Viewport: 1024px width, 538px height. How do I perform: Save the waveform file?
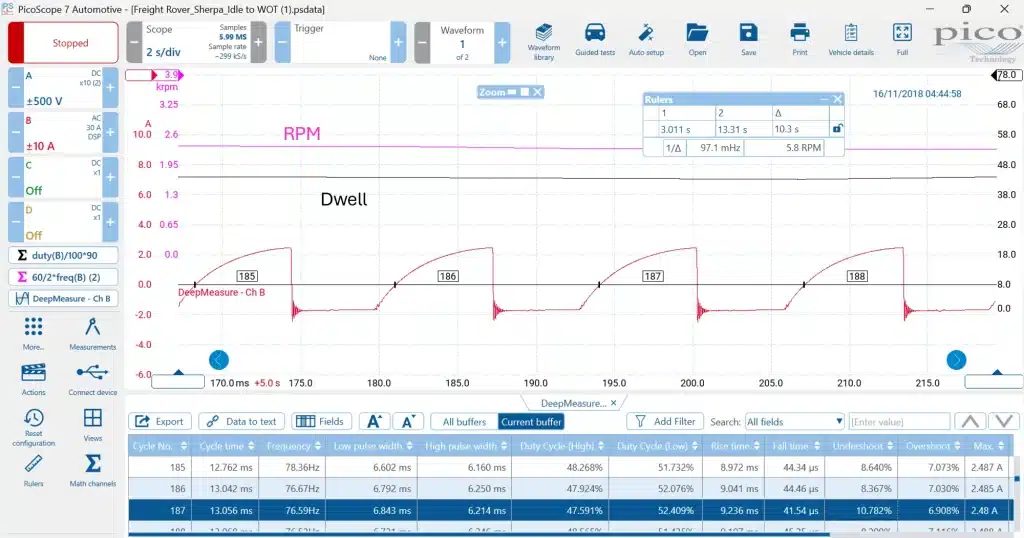coord(748,40)
